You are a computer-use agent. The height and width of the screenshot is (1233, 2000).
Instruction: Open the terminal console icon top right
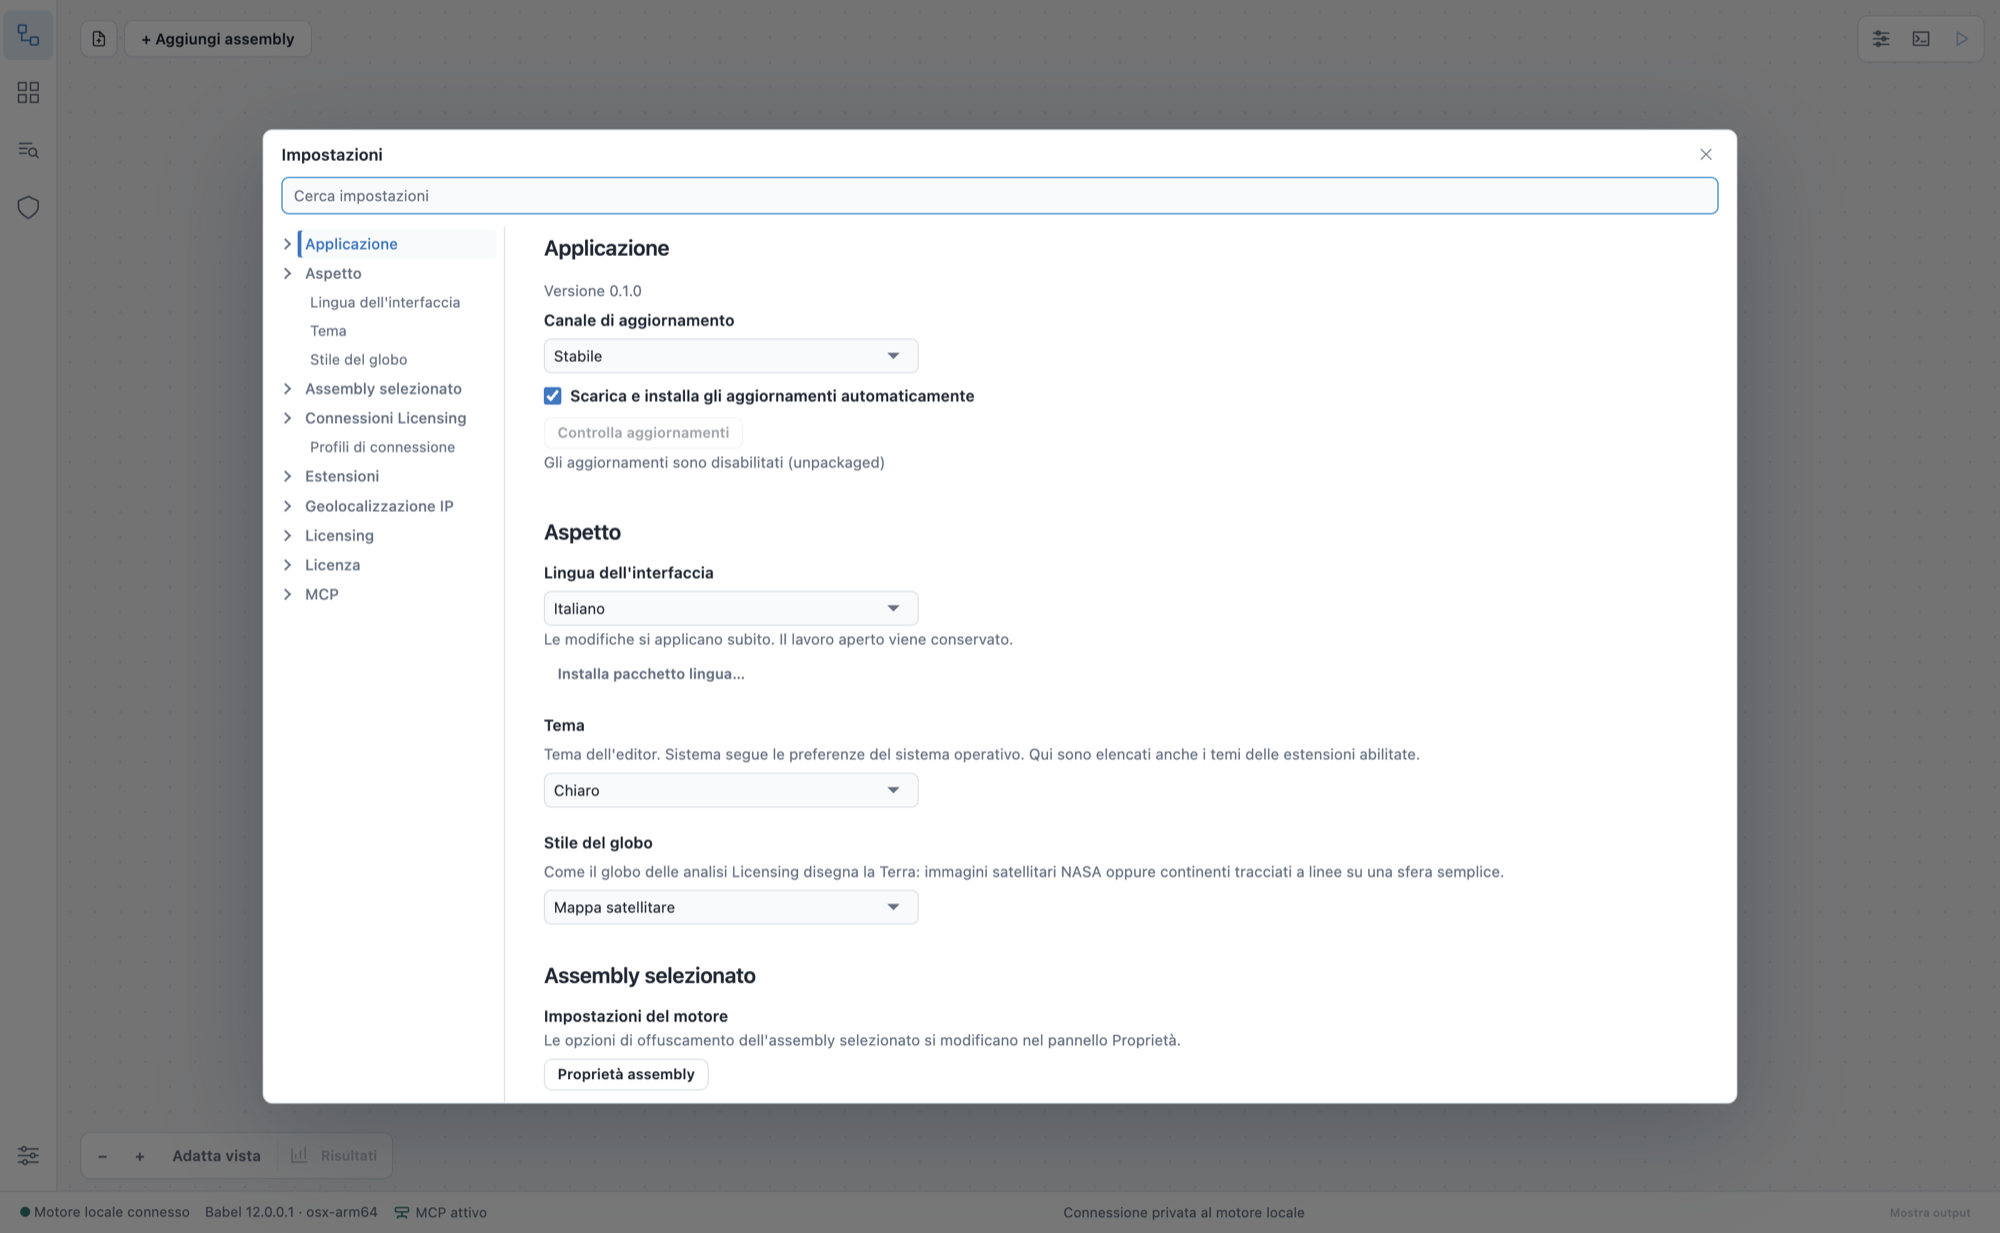click(1921, 39)
